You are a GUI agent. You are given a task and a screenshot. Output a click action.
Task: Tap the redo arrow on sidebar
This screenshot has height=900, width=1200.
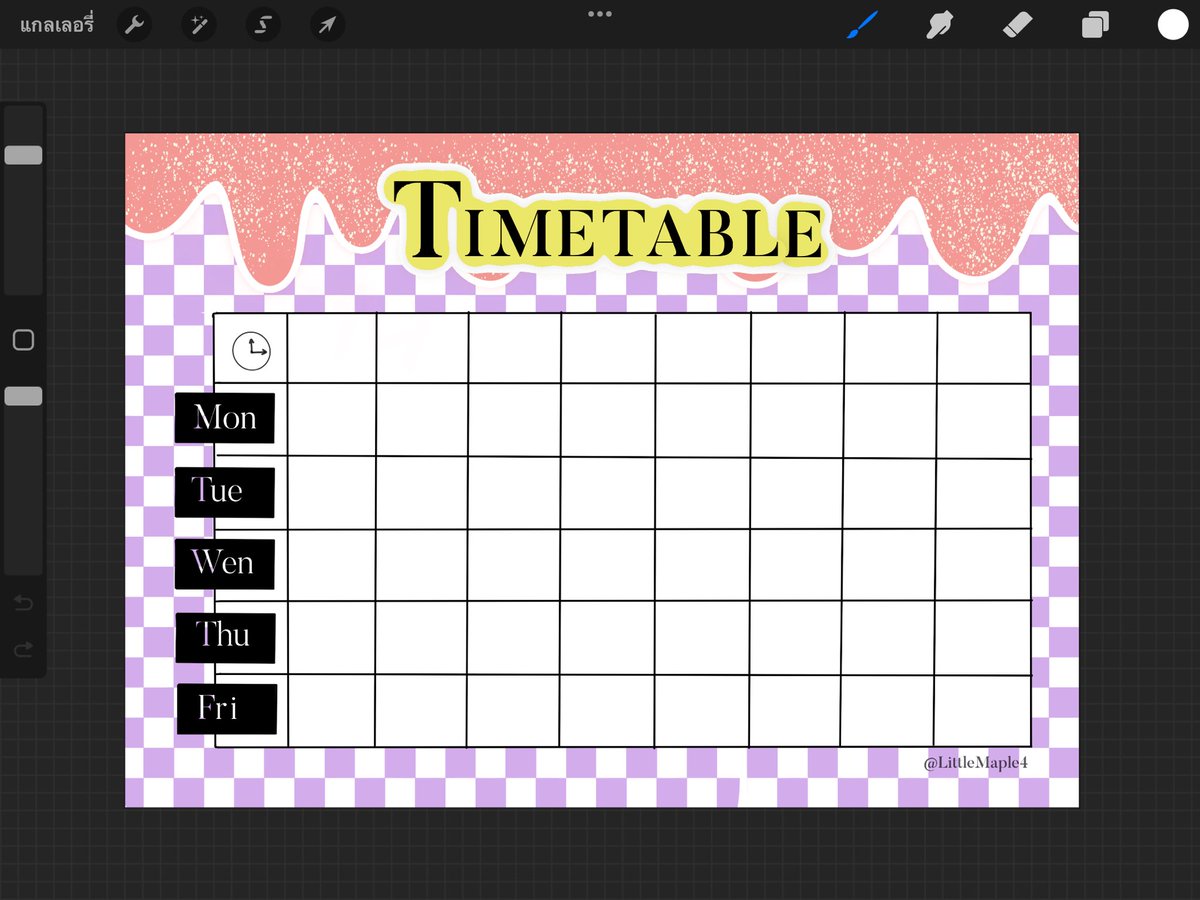(x=23, y=650)
